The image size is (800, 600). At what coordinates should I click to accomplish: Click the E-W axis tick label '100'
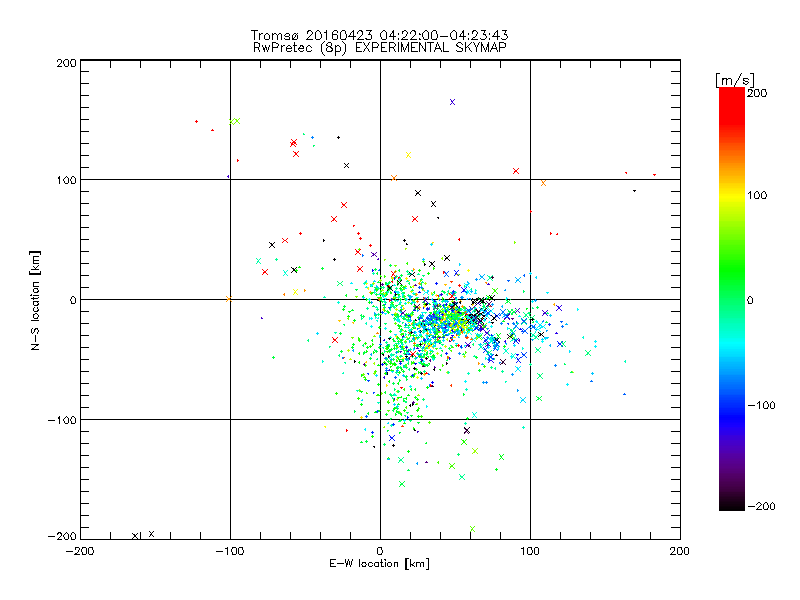point(530,551)
